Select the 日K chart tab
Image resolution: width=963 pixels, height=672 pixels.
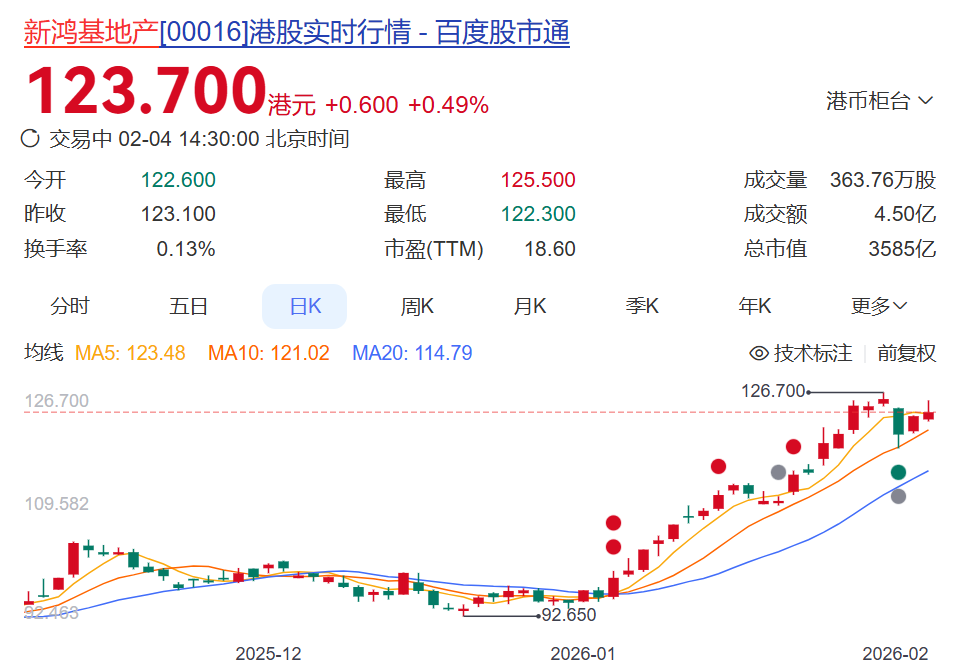305,306
